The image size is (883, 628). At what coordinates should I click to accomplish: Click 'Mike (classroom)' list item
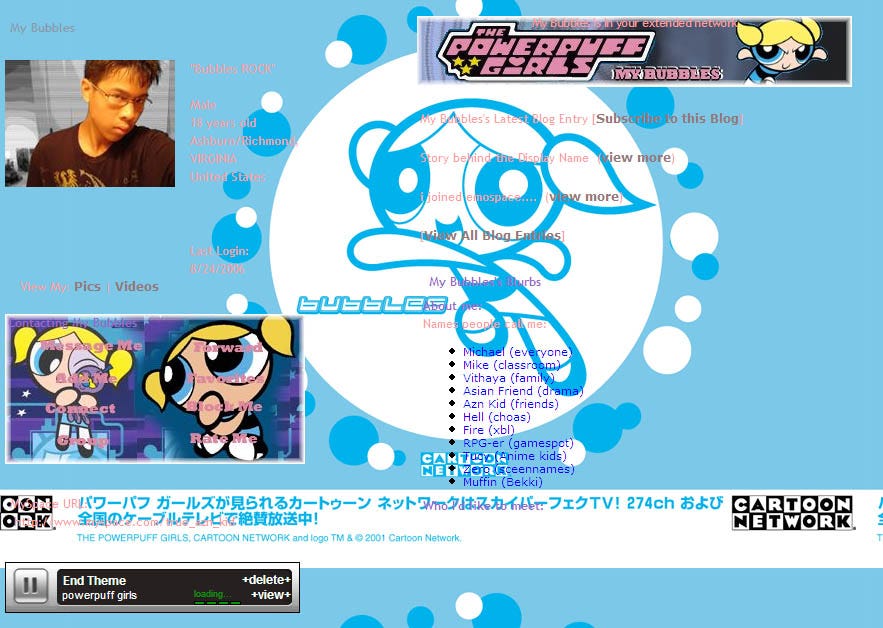pos(511,365)
